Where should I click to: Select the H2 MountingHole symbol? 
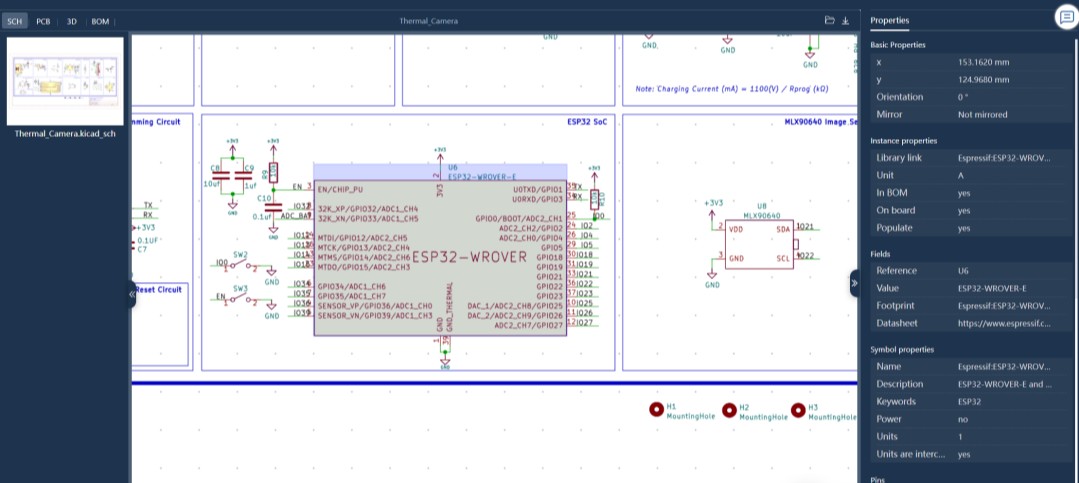(728, 410)
